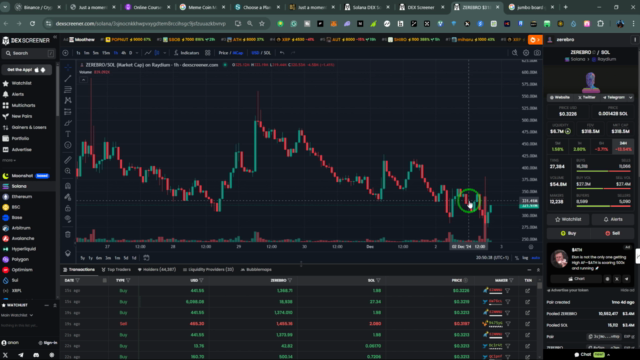The height and width of the screenshot is (360, 640).
Task: Open token Telegram link
Action: (x=614, y=98)
